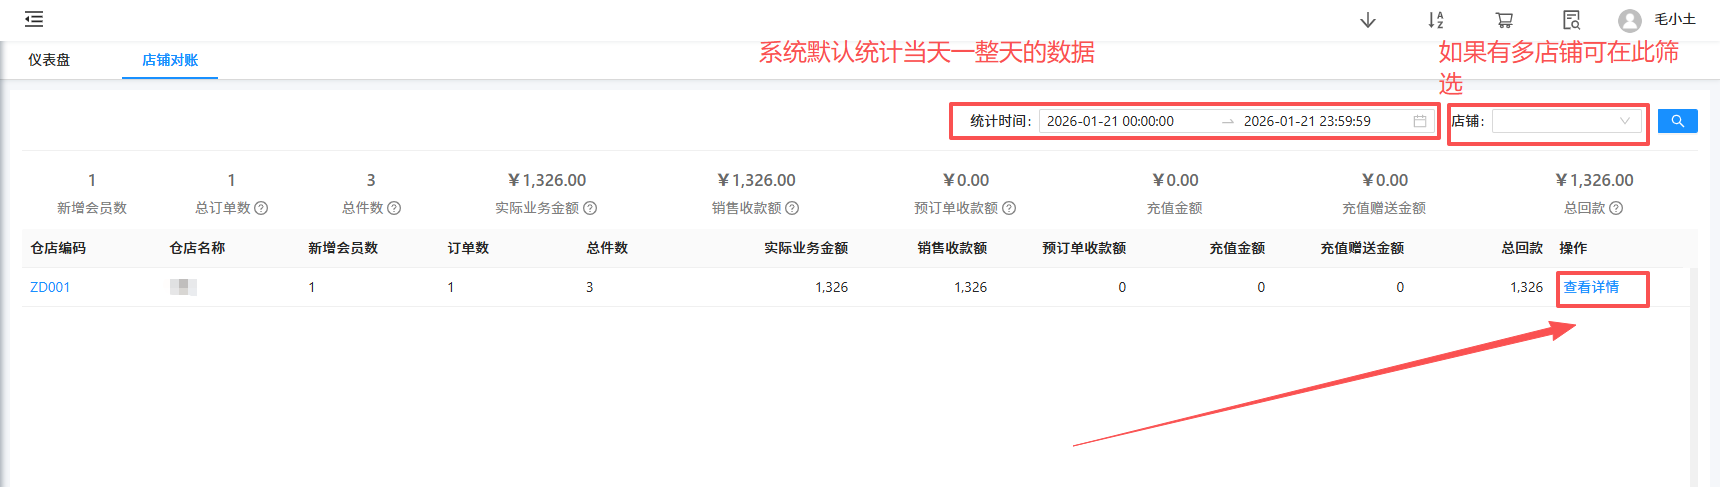Open the 查看详情 link for ZD001
The height and width of the screenshot is (487, 1720).
click(x=1591, y=287)
